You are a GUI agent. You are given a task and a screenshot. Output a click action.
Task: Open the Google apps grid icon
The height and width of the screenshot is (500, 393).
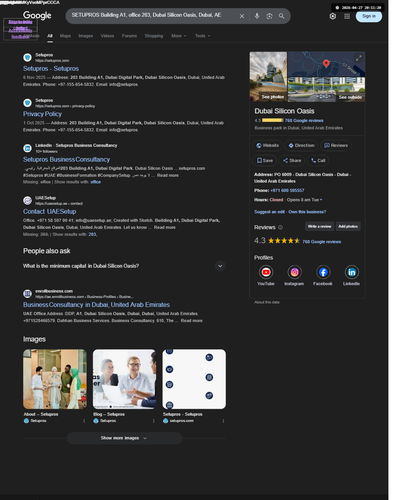[x=347, y=16]
